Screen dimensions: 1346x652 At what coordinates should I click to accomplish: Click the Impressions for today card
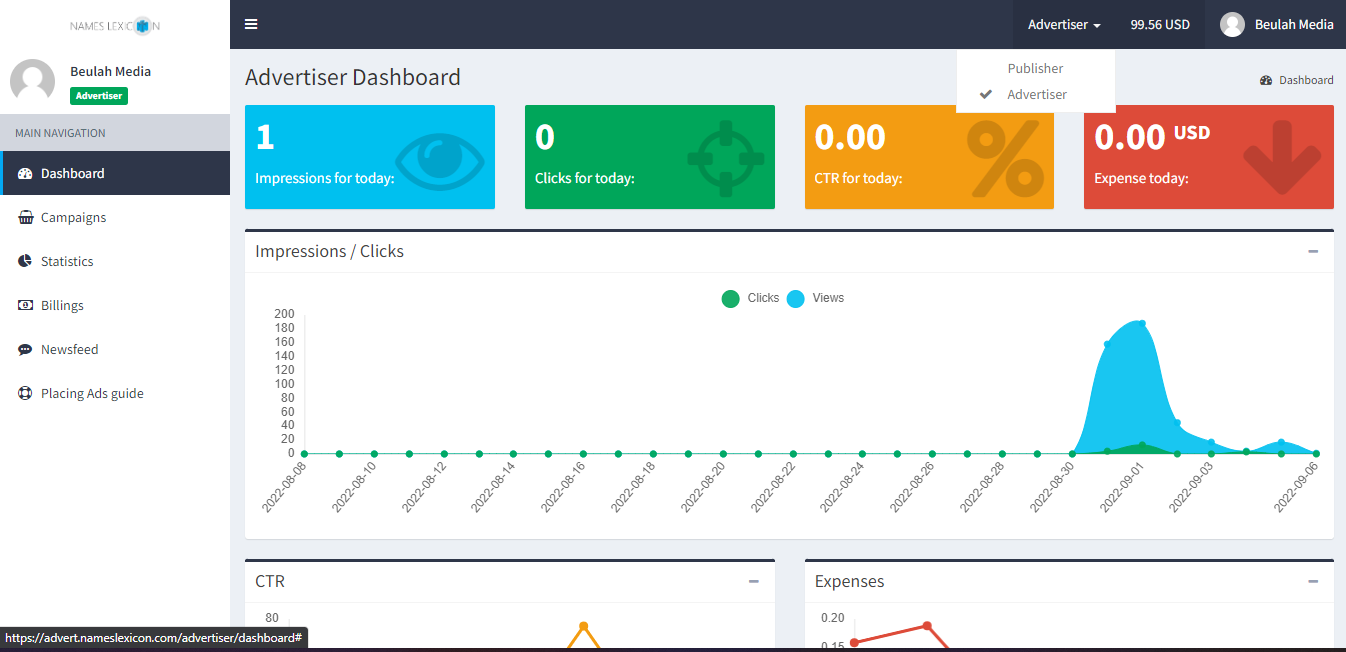pyautogui.click(x=370, y=157)
